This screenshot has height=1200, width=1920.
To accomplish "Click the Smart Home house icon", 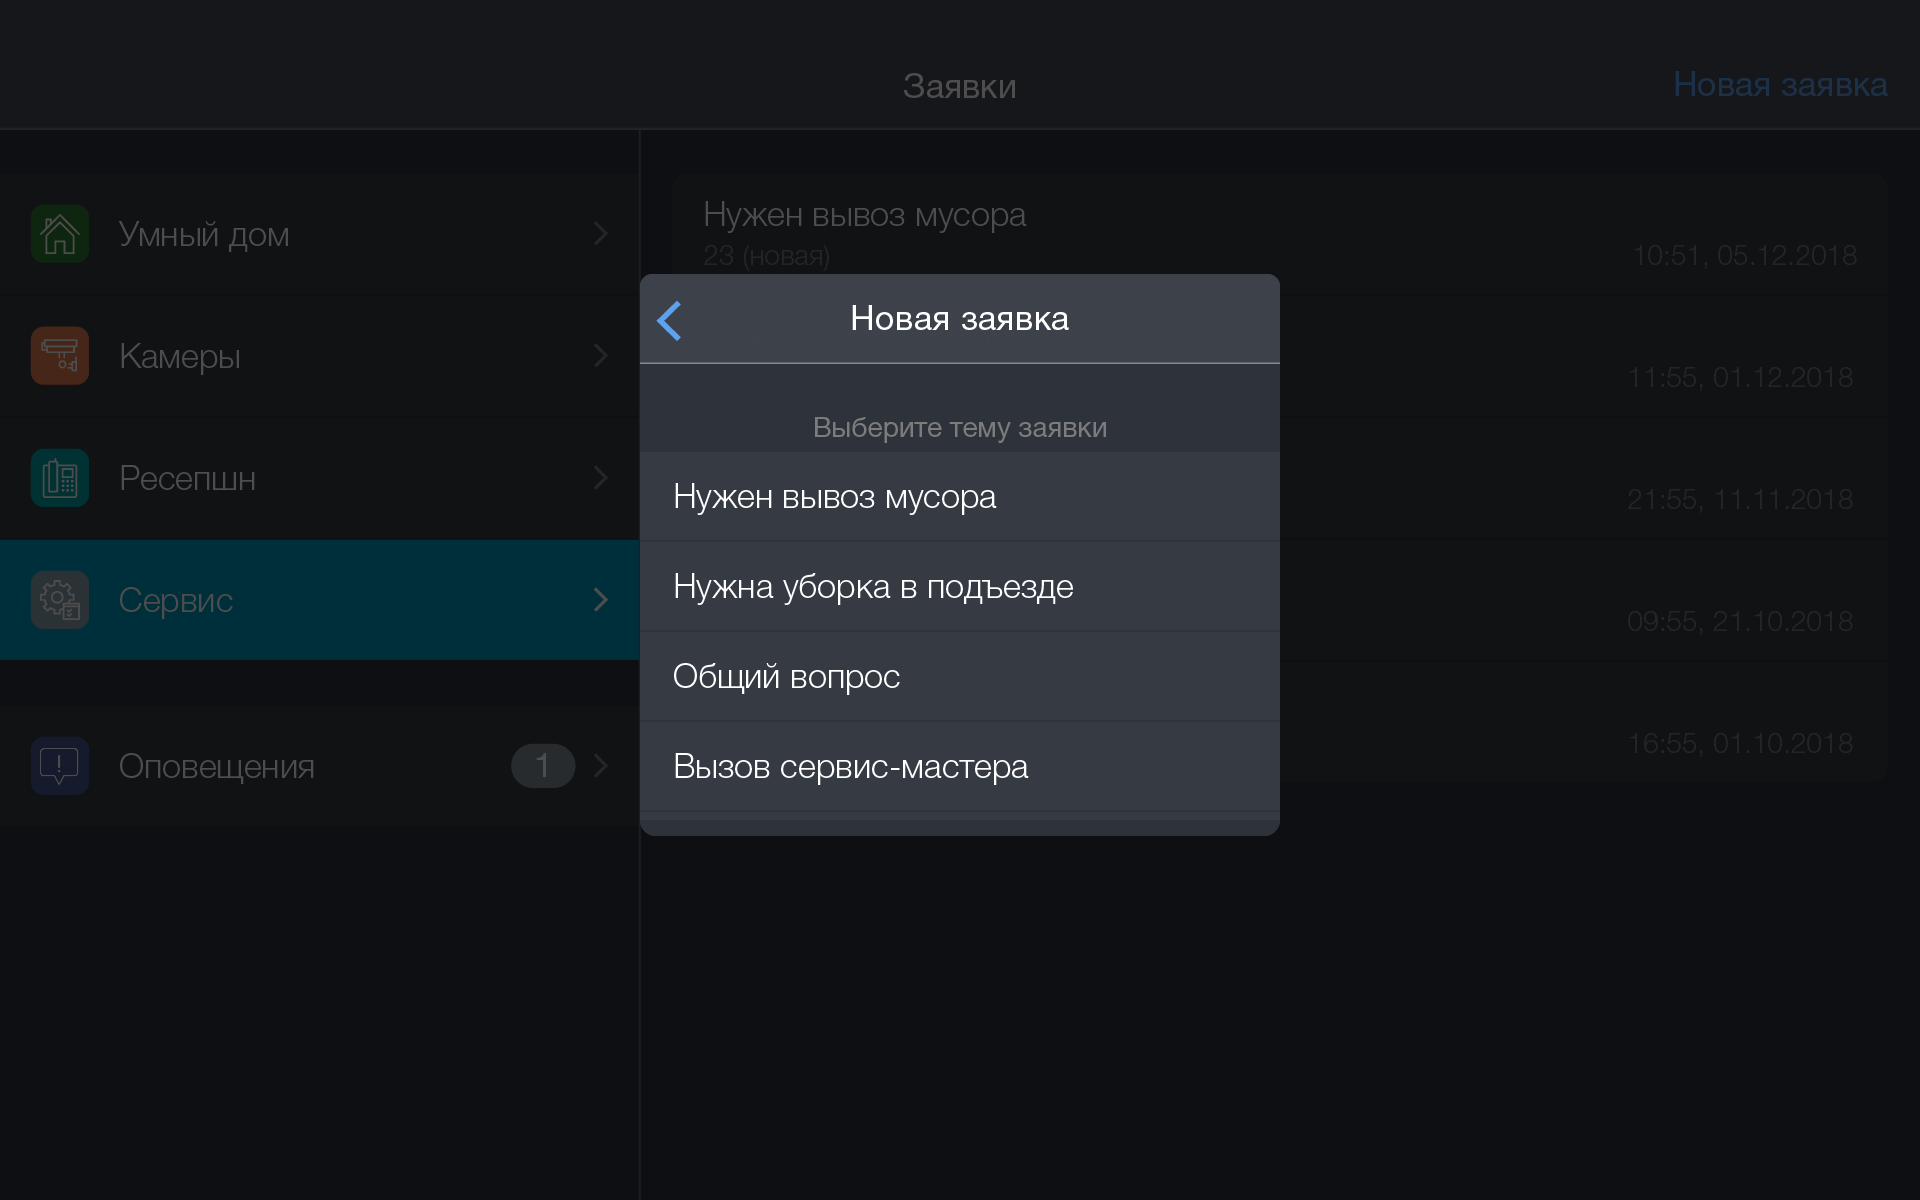I will pyautogui.click(x=60, y=234).
